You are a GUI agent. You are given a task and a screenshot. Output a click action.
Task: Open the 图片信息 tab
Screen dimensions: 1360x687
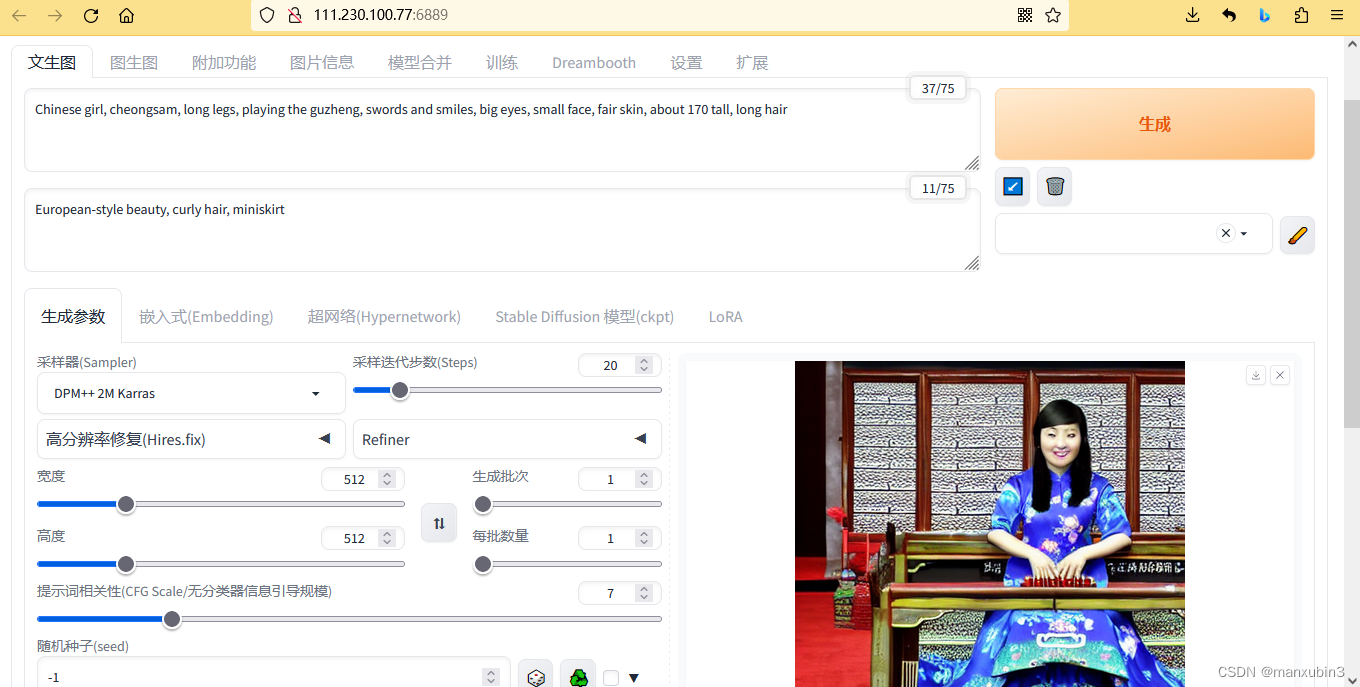click(x=322, y=62)
